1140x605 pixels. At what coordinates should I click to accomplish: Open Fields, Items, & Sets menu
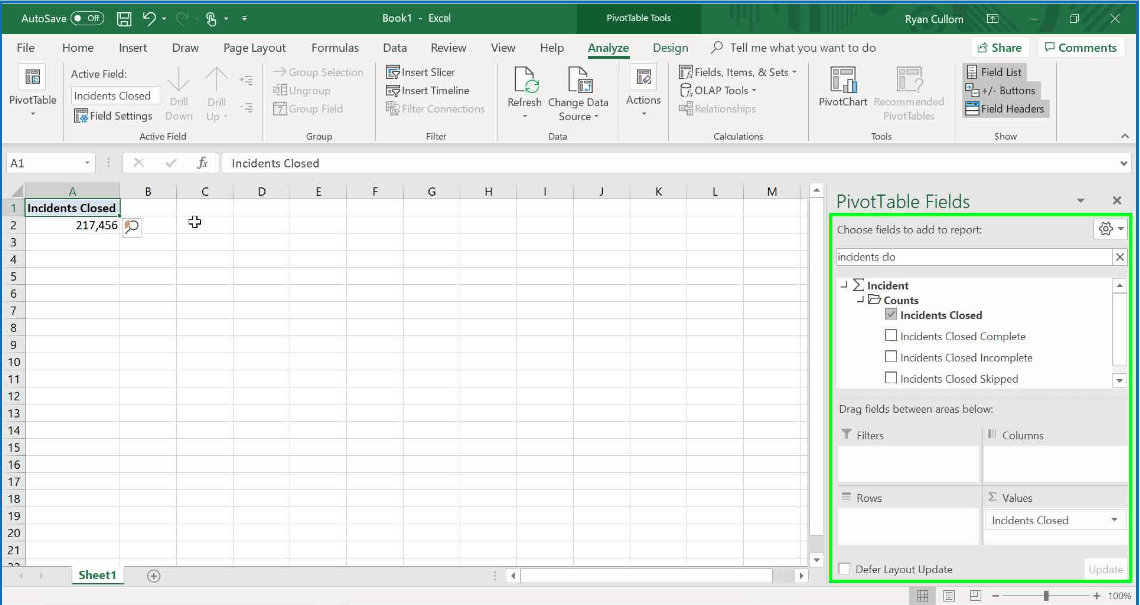pos(738,72)
